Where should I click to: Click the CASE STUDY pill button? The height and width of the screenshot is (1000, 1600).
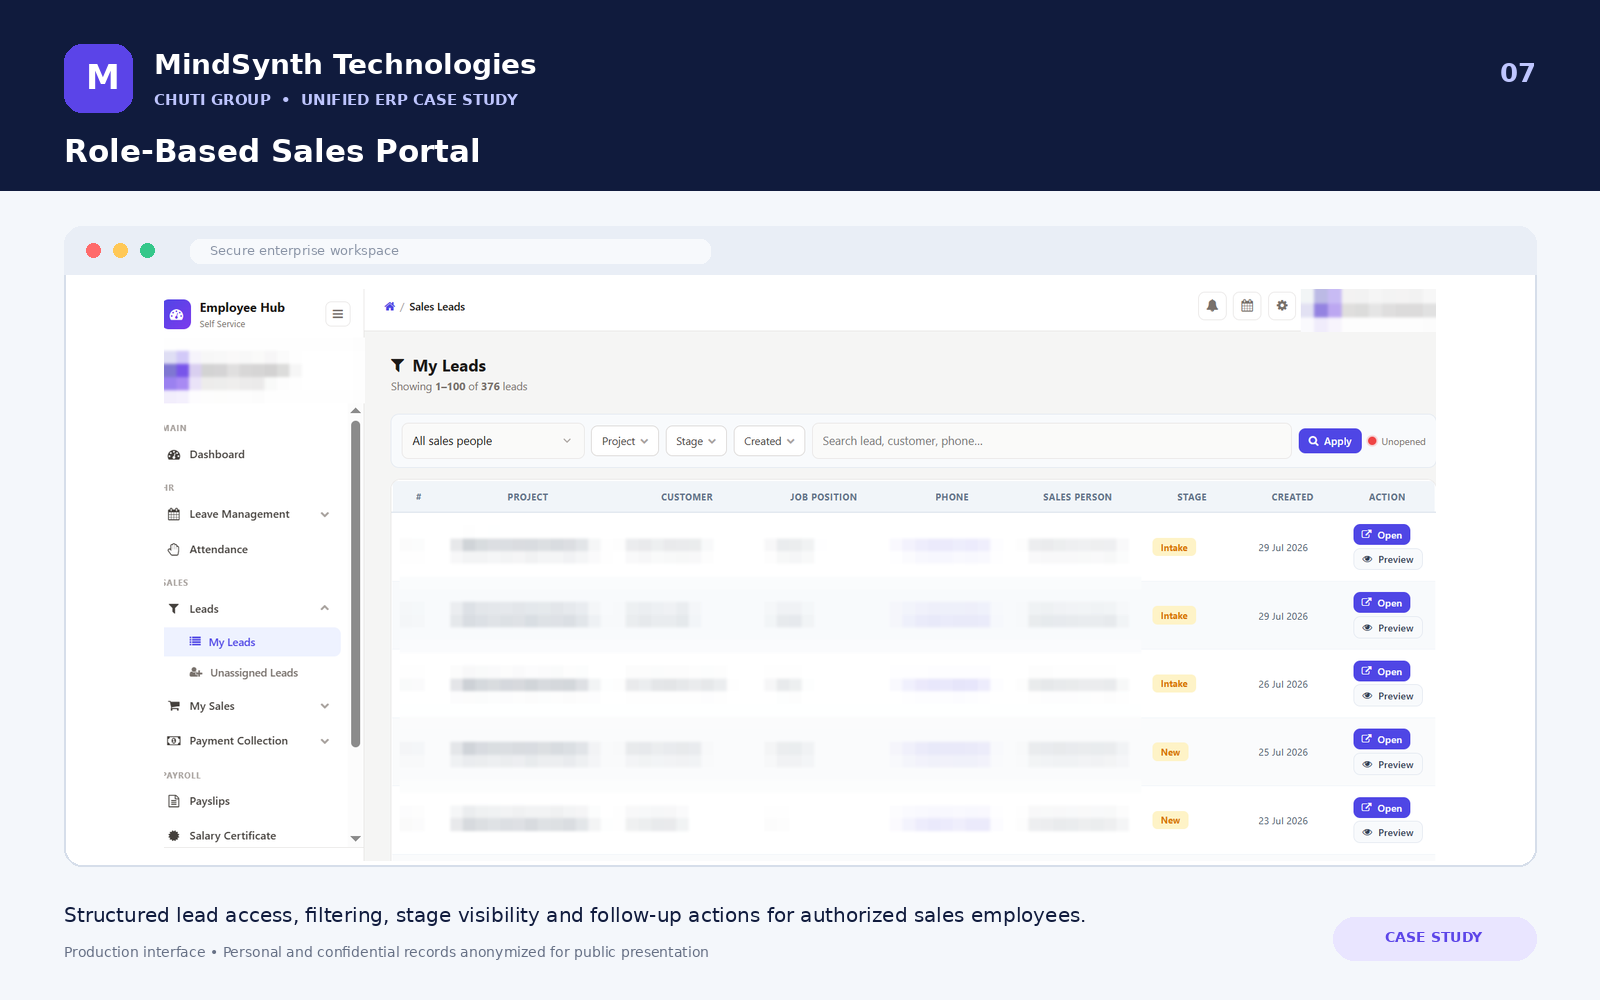pos(1434,938)
